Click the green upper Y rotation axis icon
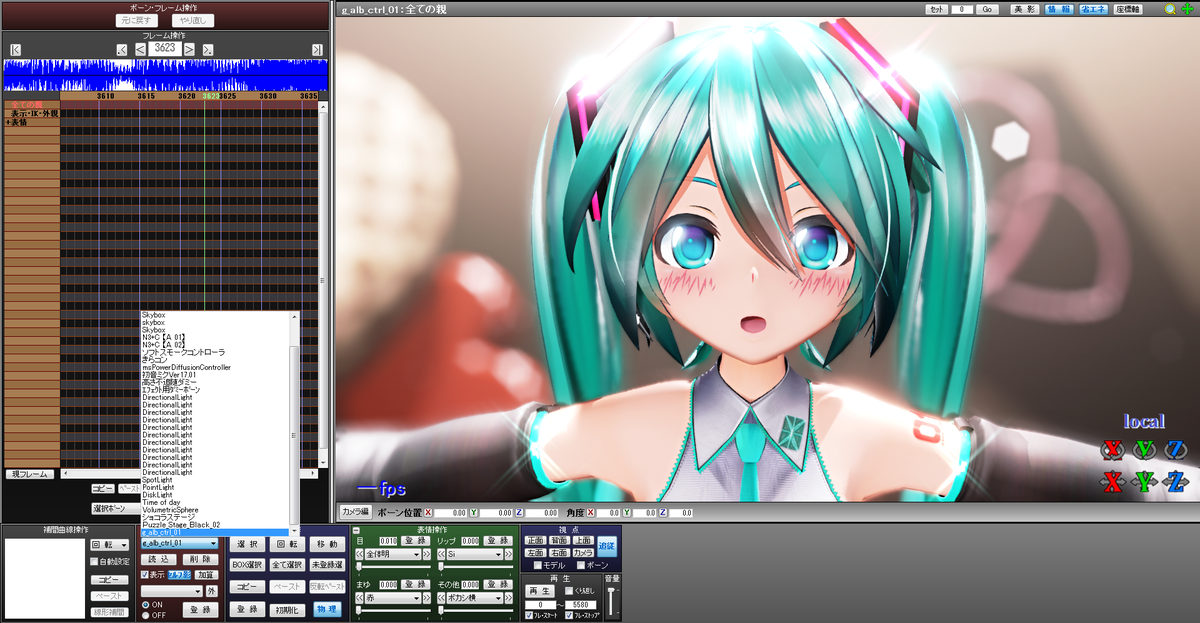 tap(1144, 448)
